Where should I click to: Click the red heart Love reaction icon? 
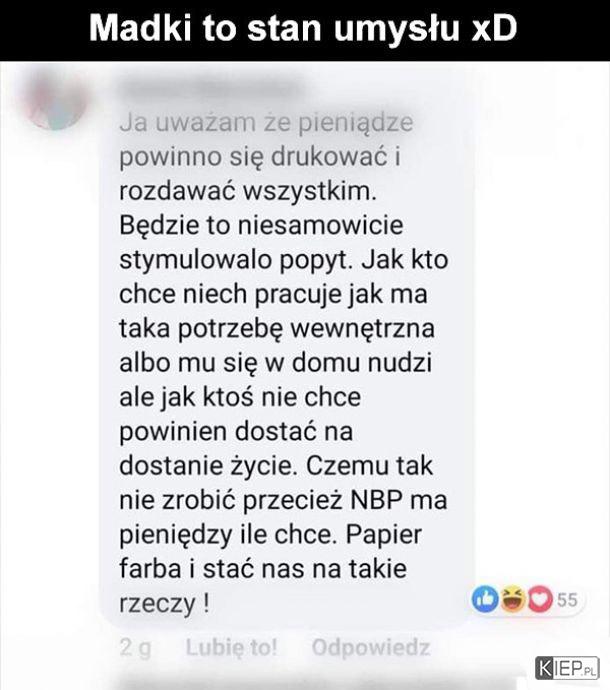tap(540, 599)
